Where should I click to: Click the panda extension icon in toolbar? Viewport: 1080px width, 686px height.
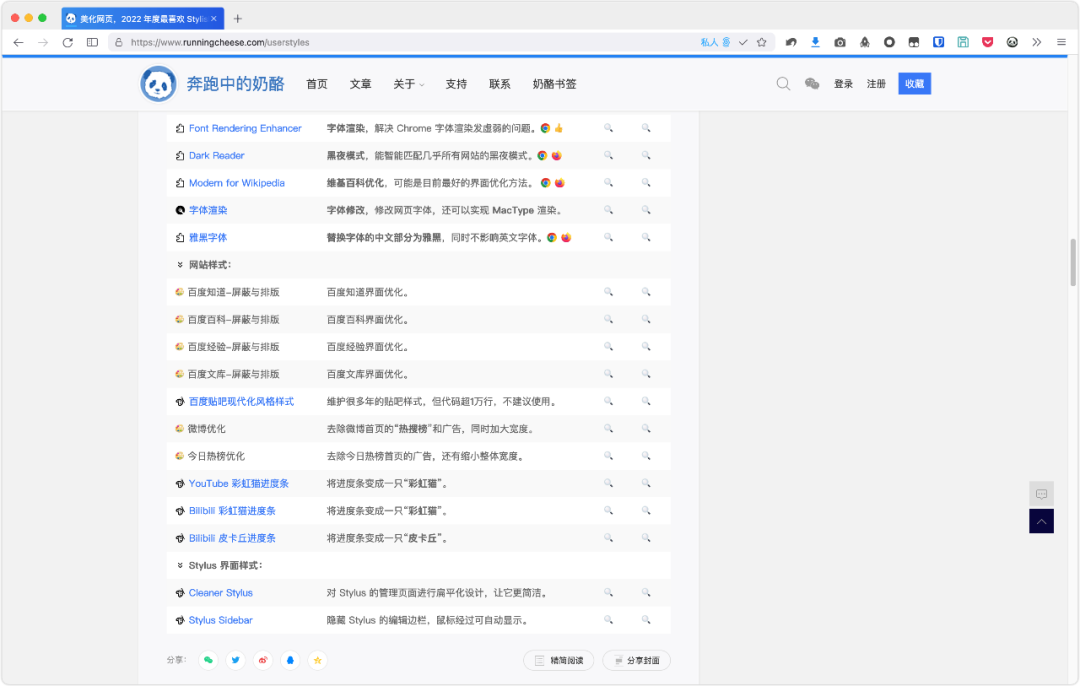point(1012,42)
